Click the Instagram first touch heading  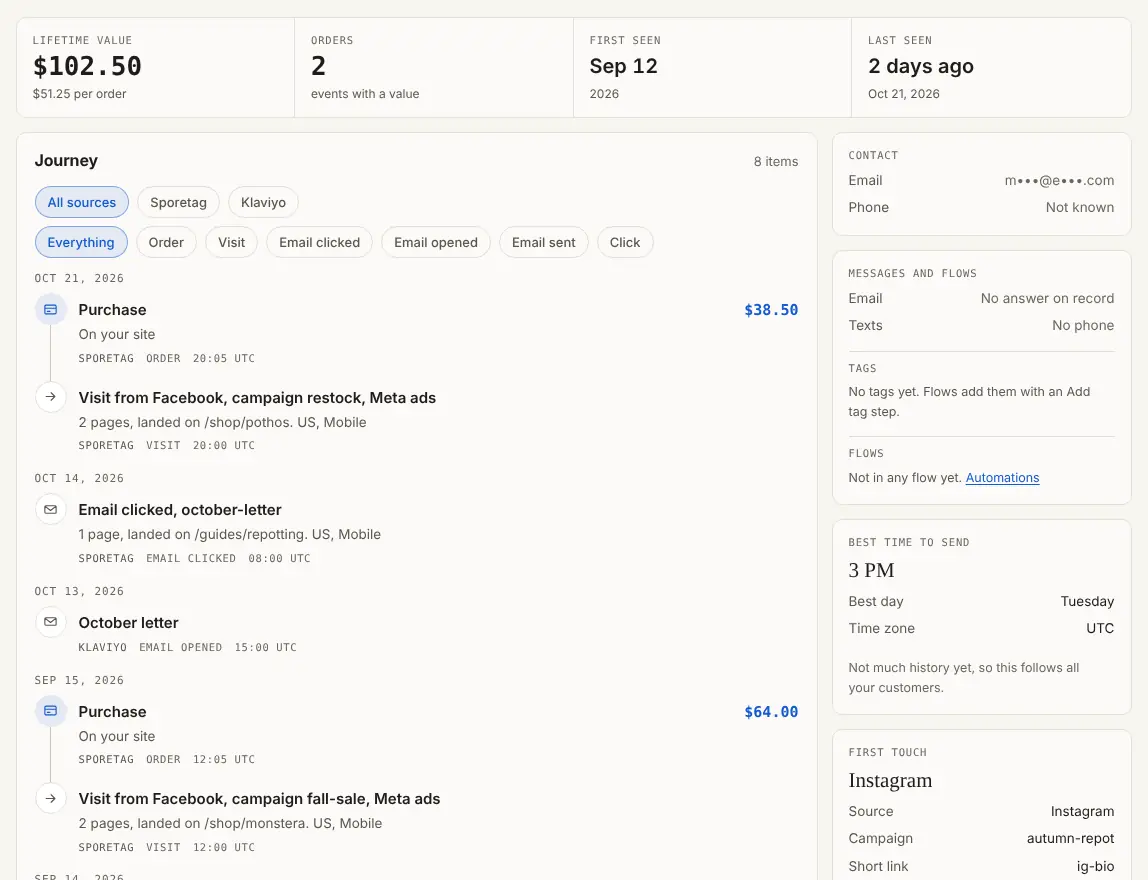[x=890, y=780]
